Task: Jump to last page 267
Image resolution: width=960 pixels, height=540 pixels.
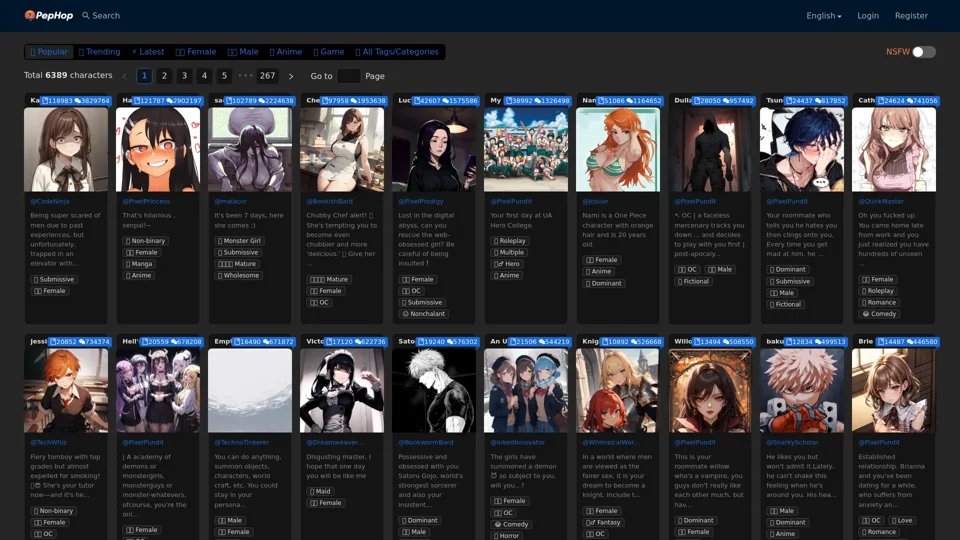Action: [x=268, y=76]
